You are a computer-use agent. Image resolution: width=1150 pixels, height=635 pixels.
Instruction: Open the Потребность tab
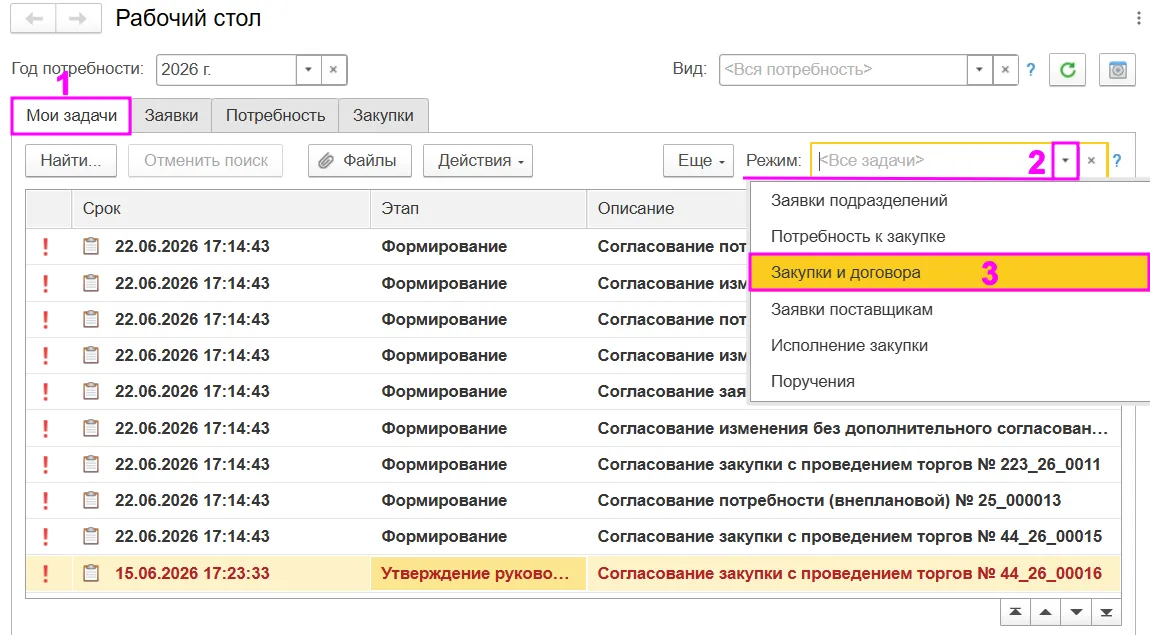pos(275,116)
